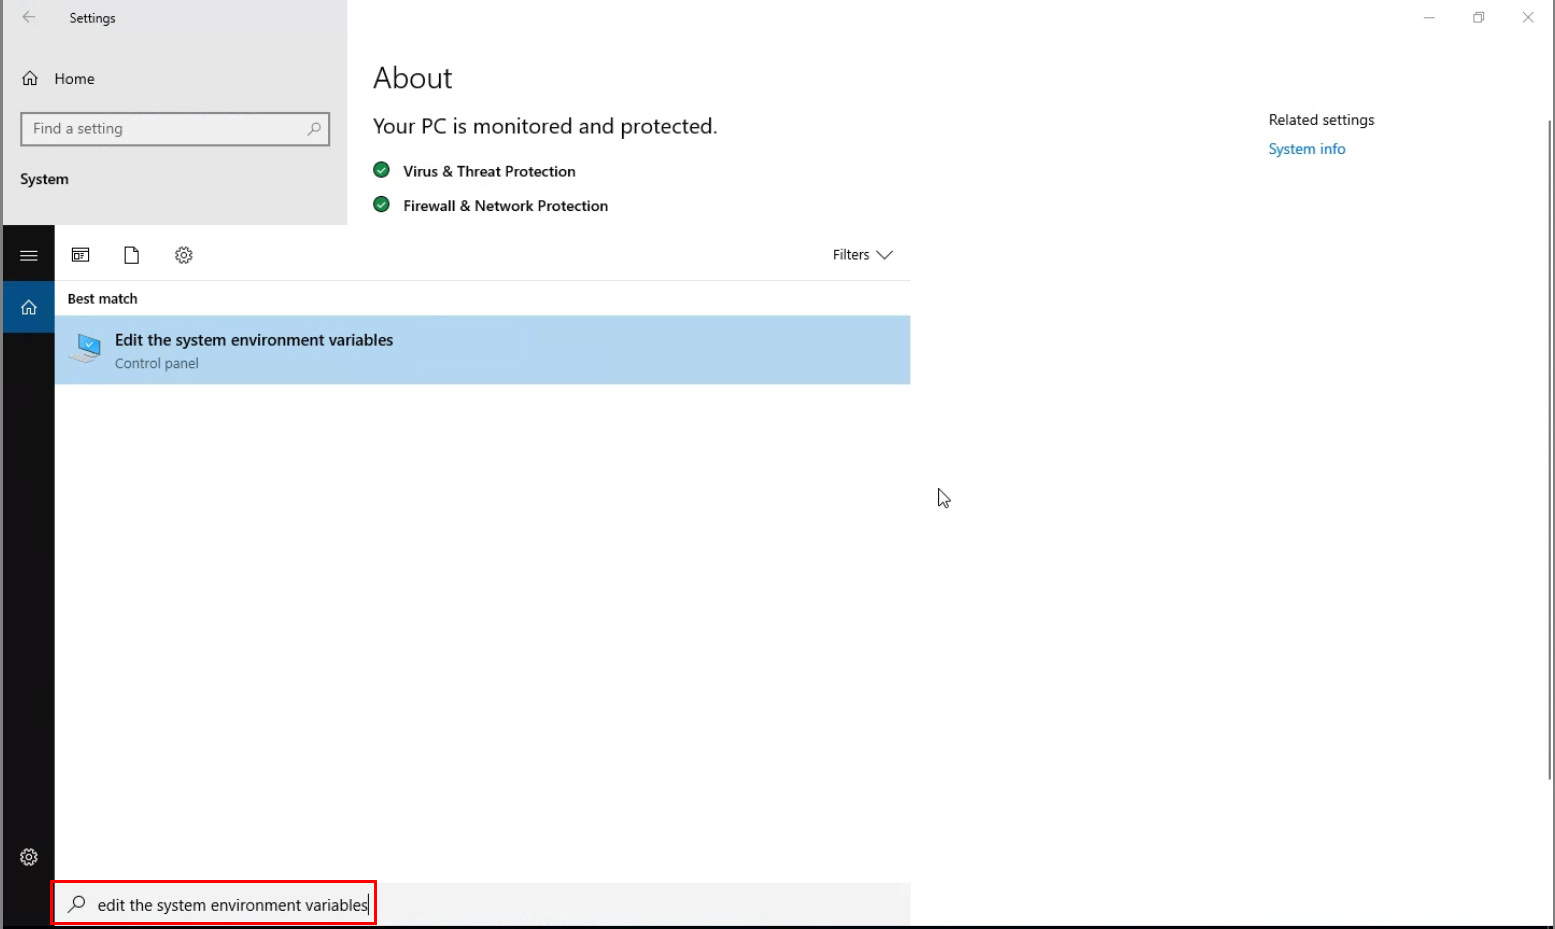1555x929 pixels.
Task: Click the Control panel label under best match
Action: click(156, 363)
